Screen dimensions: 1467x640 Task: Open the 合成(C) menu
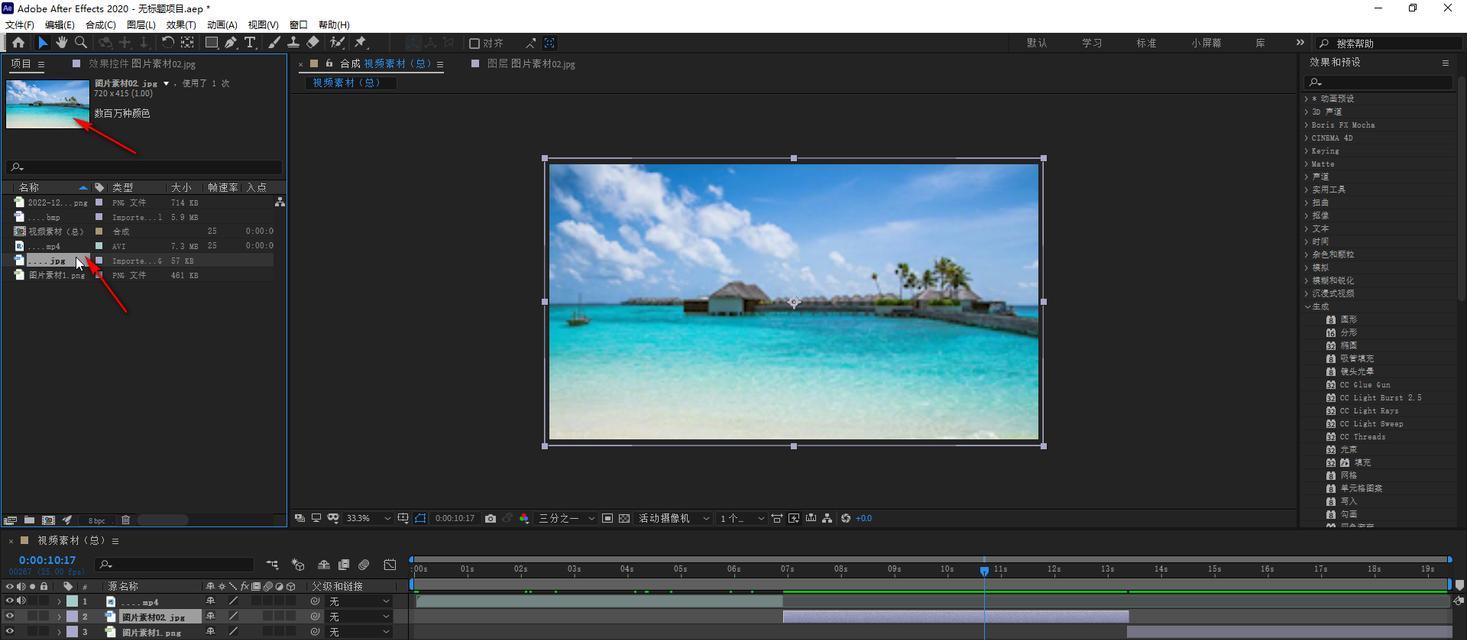tap(101, 25)
